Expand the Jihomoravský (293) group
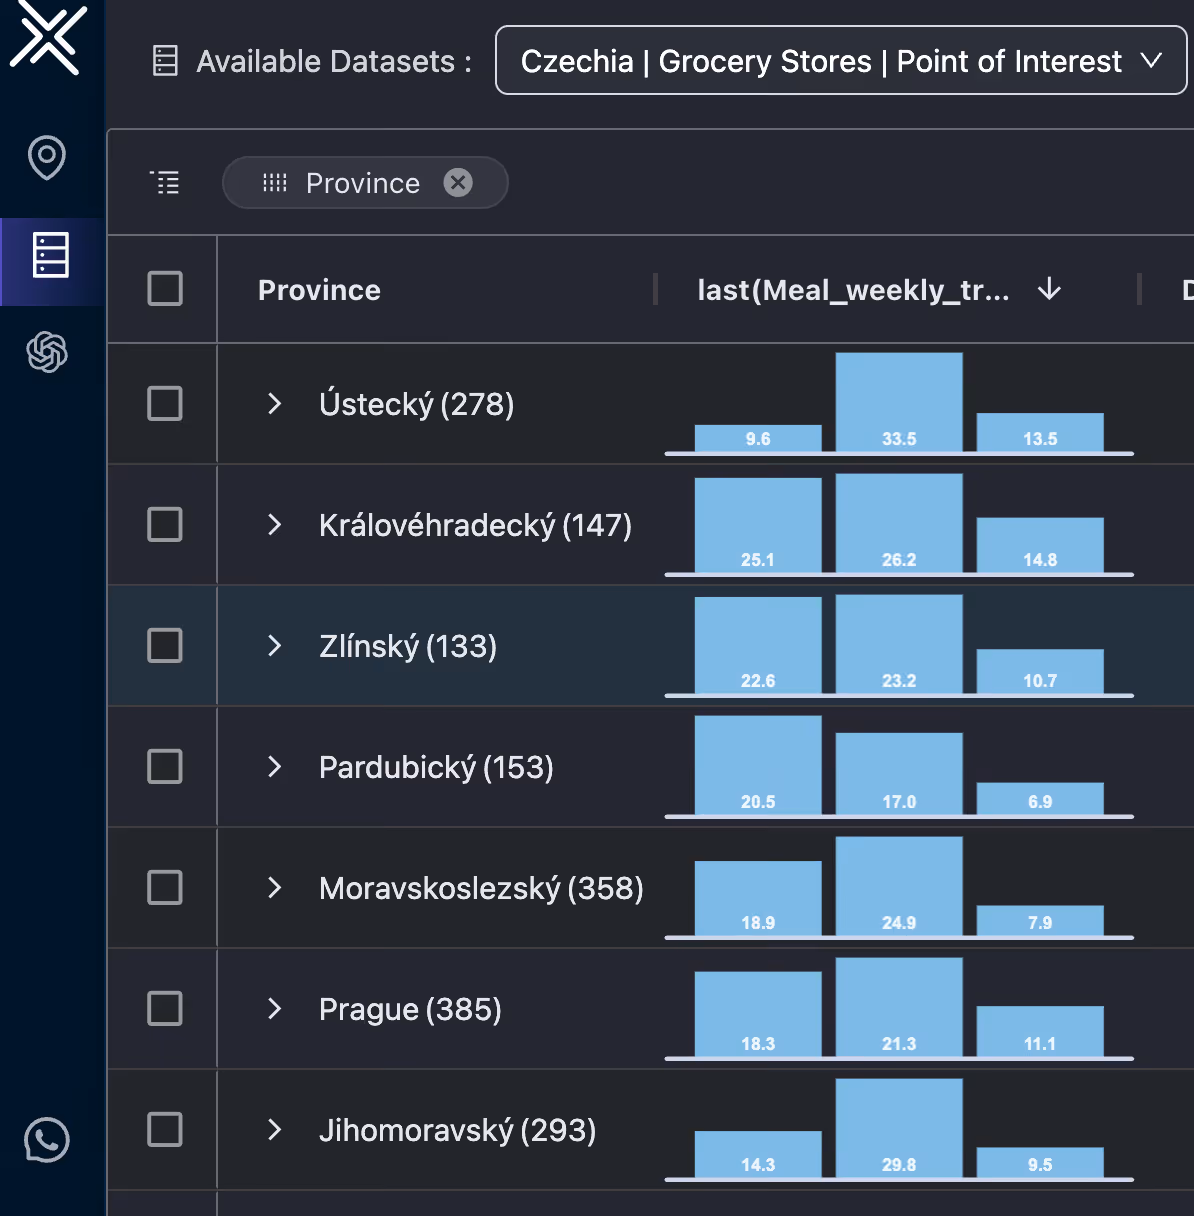 pos(275,1130)
